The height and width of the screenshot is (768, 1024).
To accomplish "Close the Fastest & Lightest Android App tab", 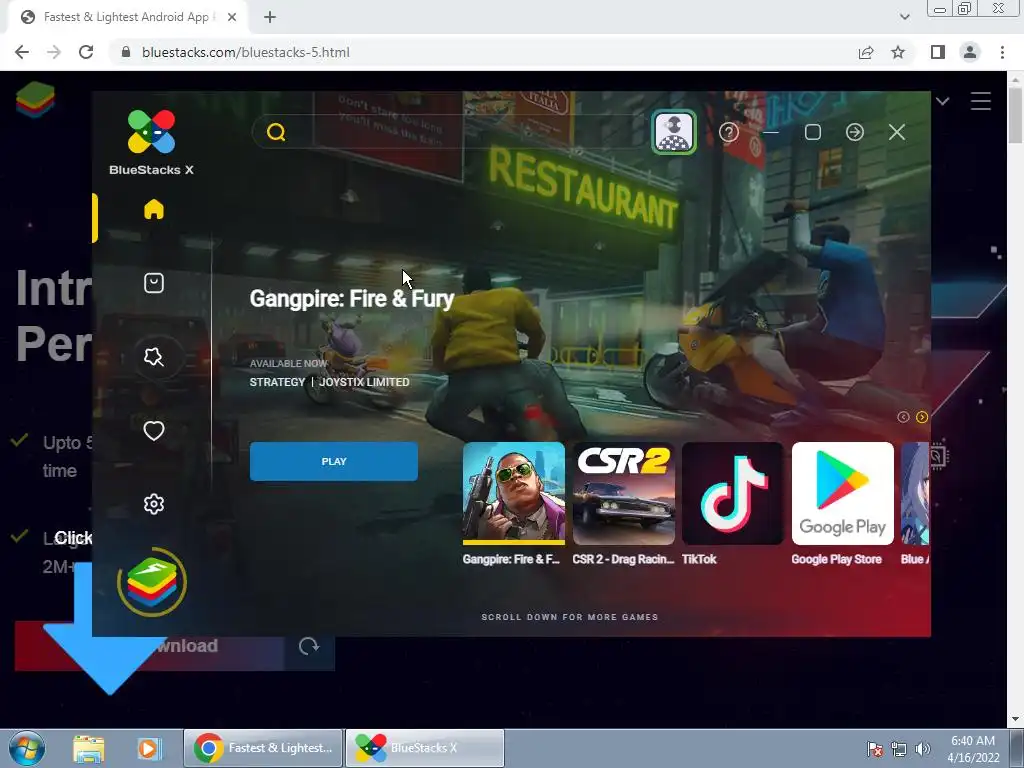I will click(232, 18).
